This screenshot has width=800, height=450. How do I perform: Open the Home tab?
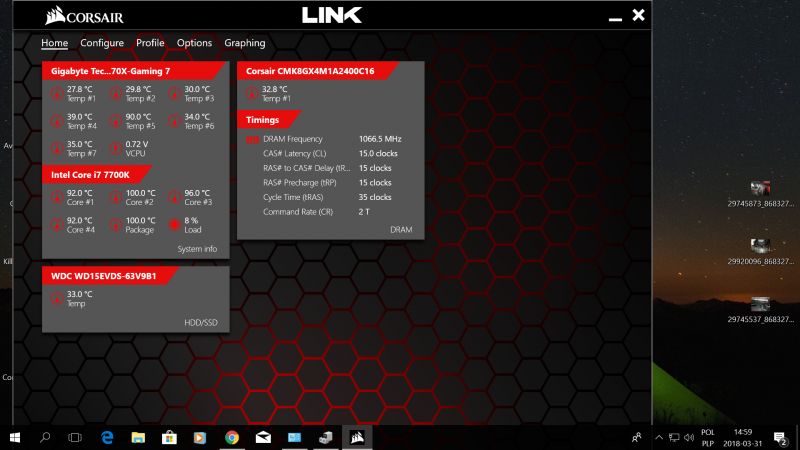pyautogui.click(x=55, y=43)
